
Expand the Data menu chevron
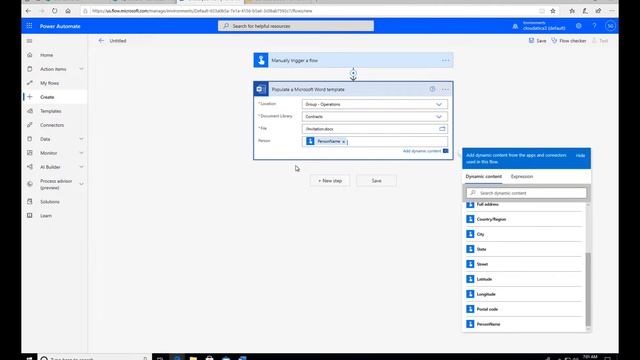(x=81, y=139)
